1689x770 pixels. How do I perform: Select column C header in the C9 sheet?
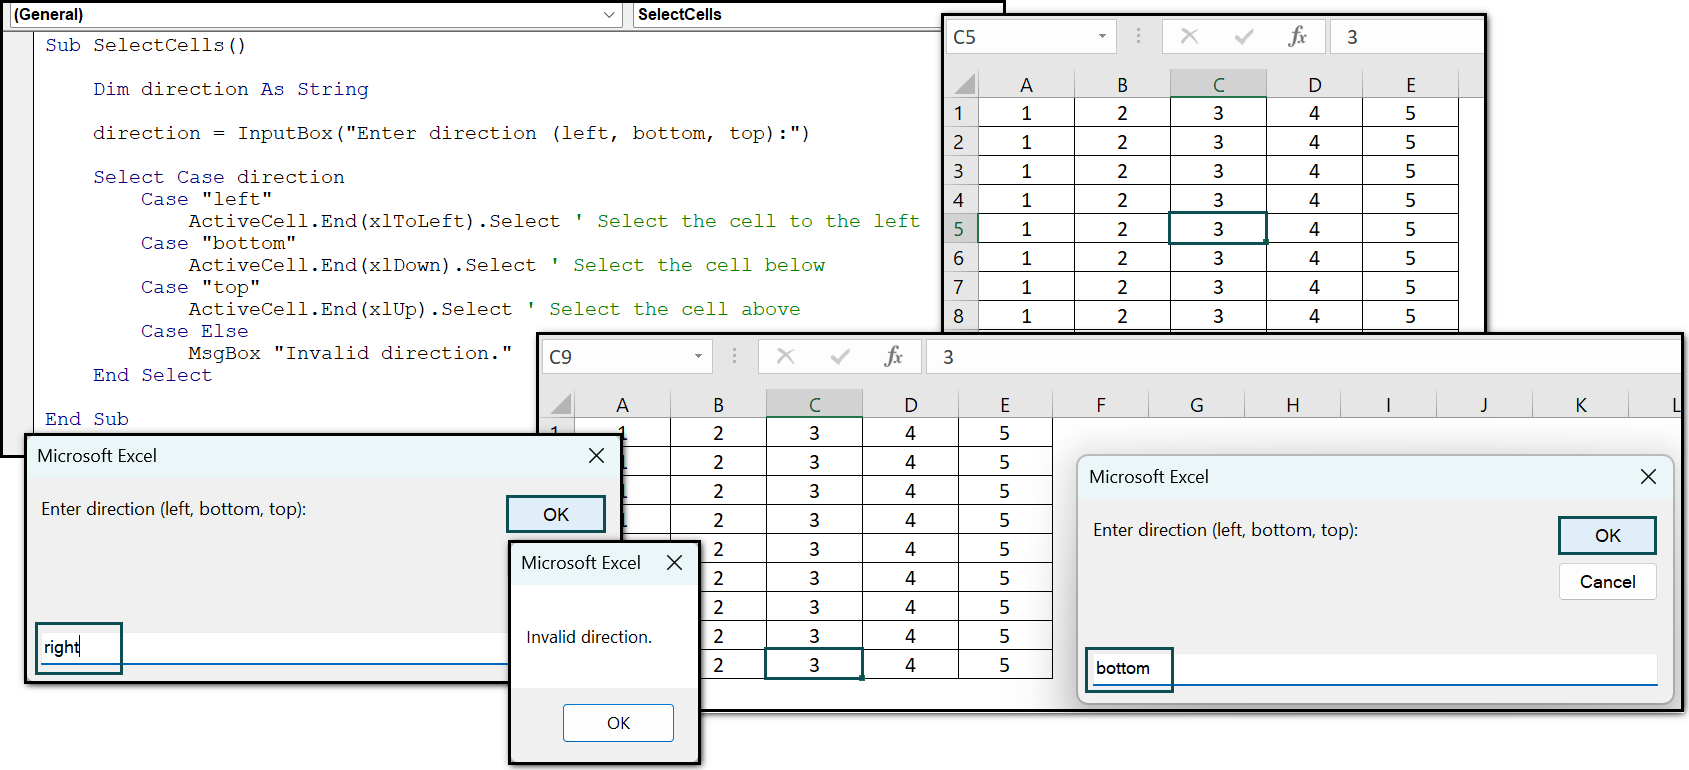pyautogui.click(x=814, y=405)
